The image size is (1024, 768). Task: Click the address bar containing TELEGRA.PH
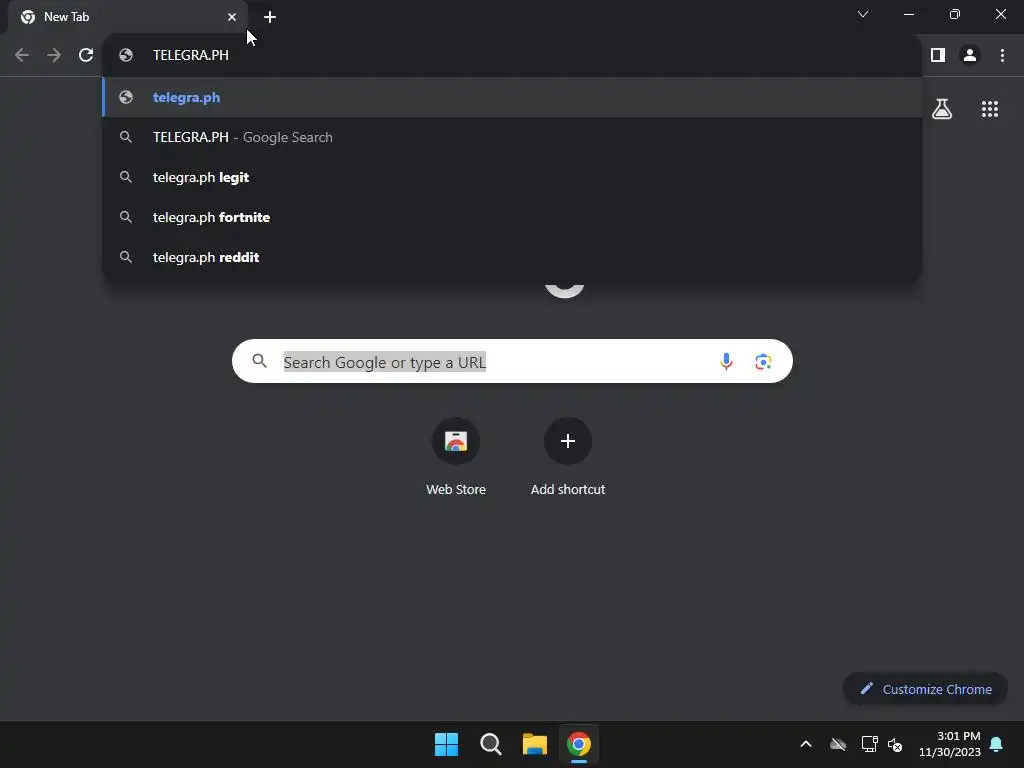pos(512,55)
